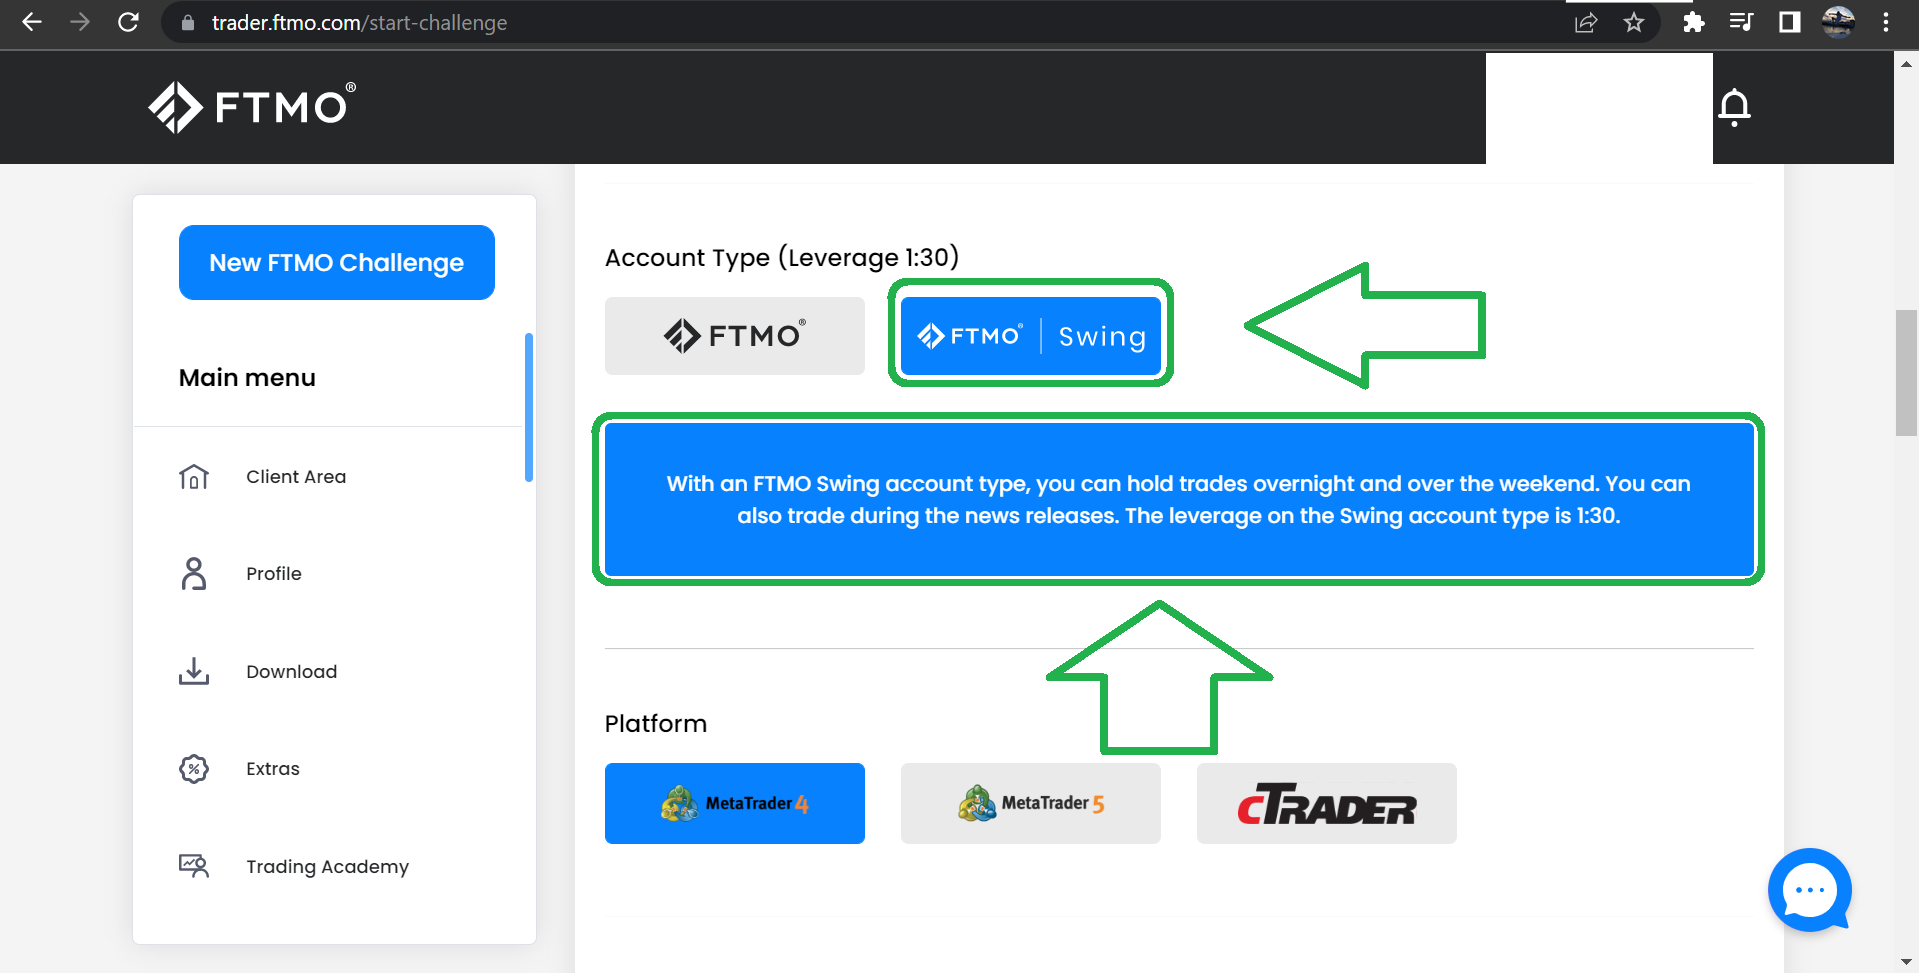Click the scrollbar up arrow
This screenshot has height=973, width=1919.
click(1906, 64)
